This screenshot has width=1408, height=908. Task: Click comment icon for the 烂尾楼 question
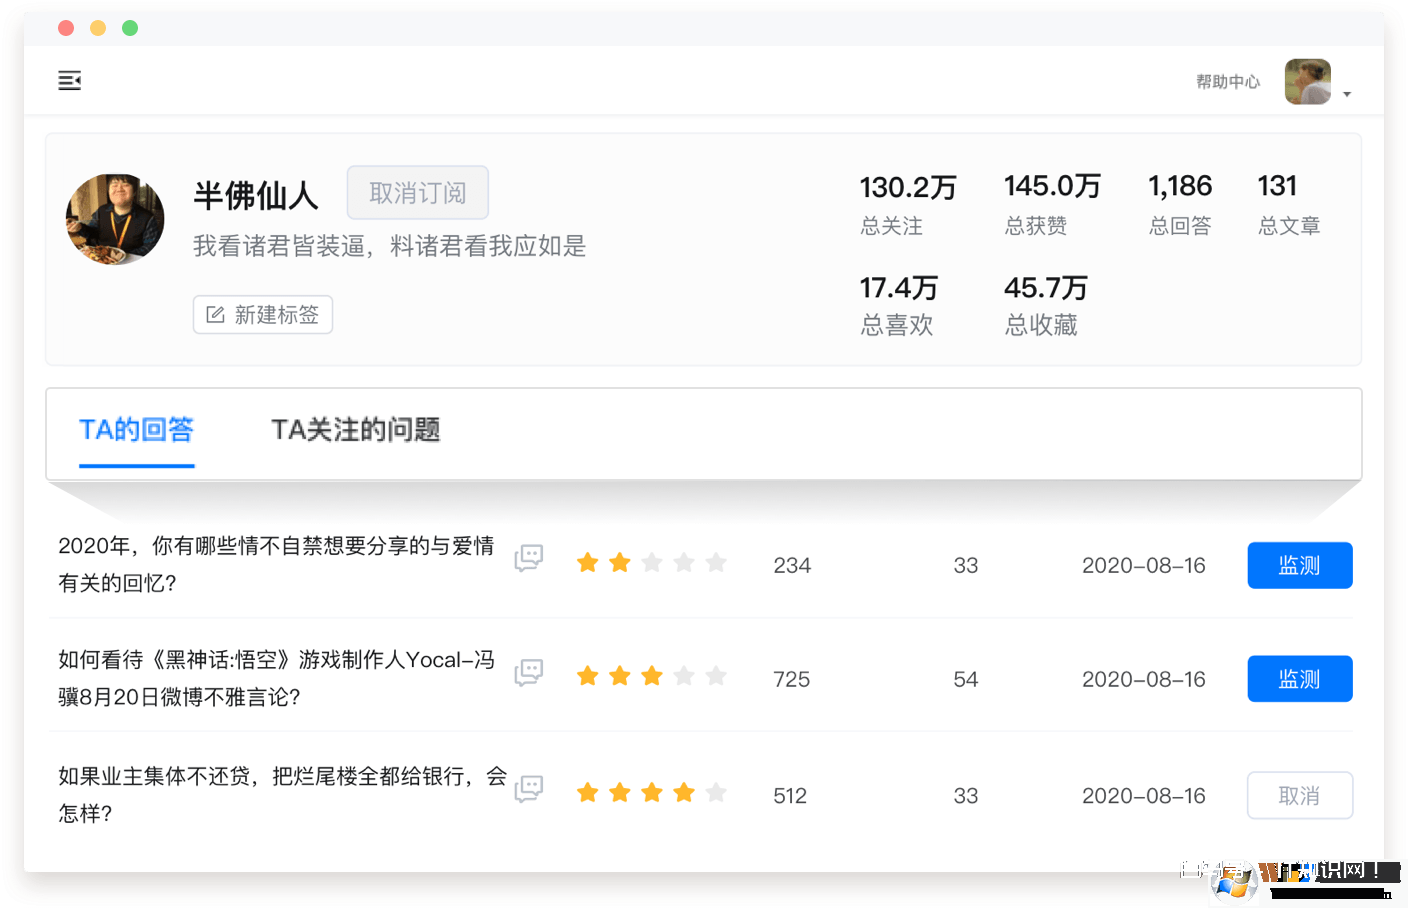point(528,789)
